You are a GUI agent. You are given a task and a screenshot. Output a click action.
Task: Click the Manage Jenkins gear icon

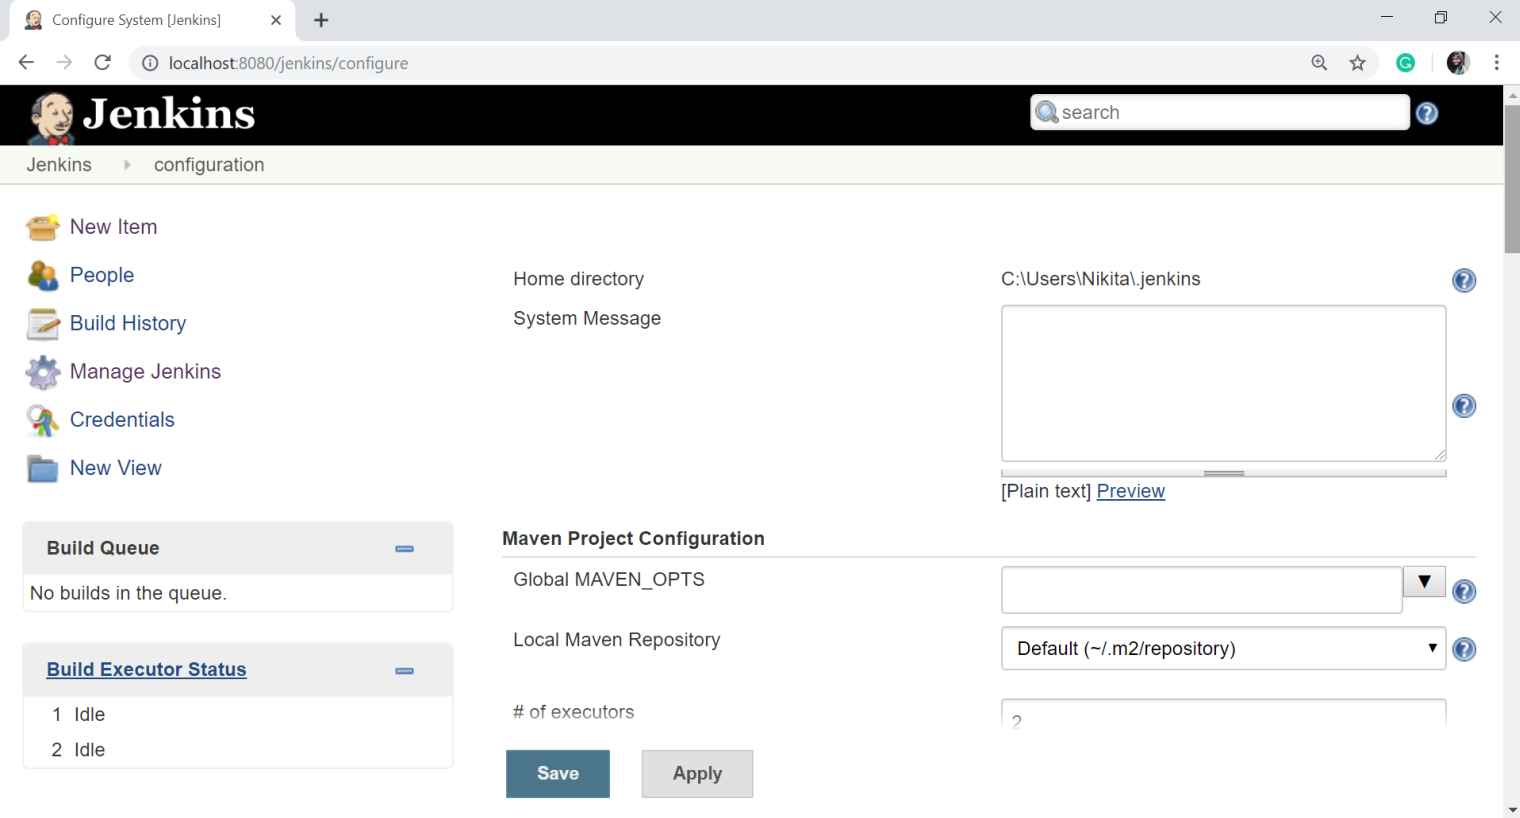[42, 372]
